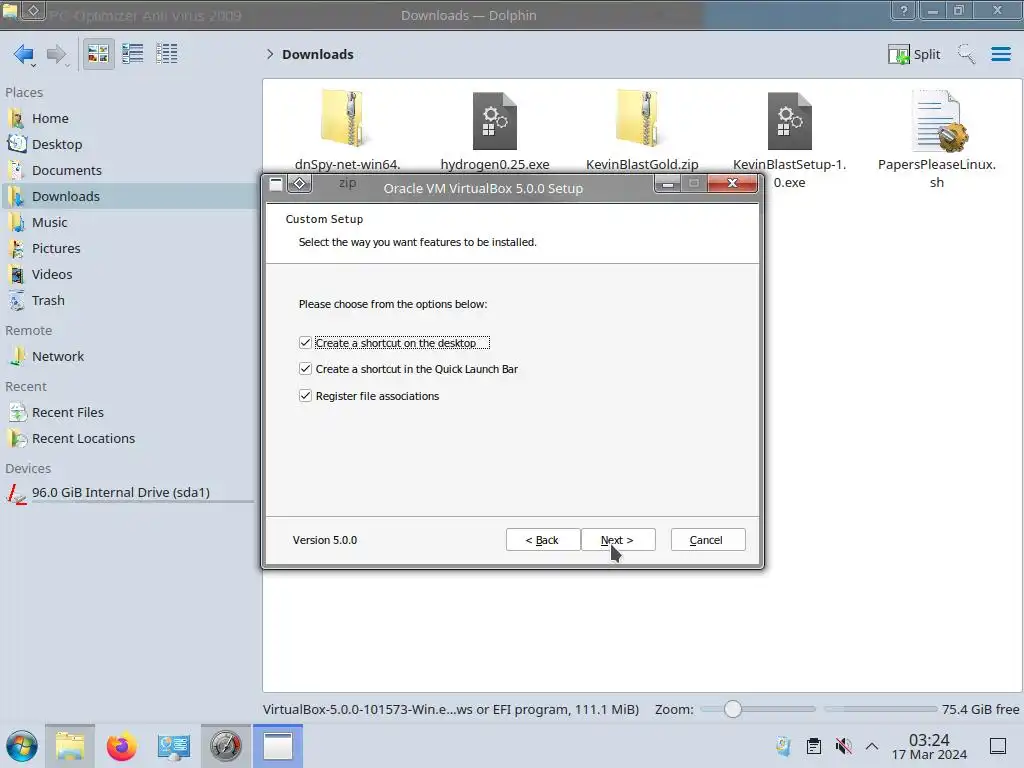Click the Show Desktop tray button
The image size is (1024, 768).
(x=998, y=746)
